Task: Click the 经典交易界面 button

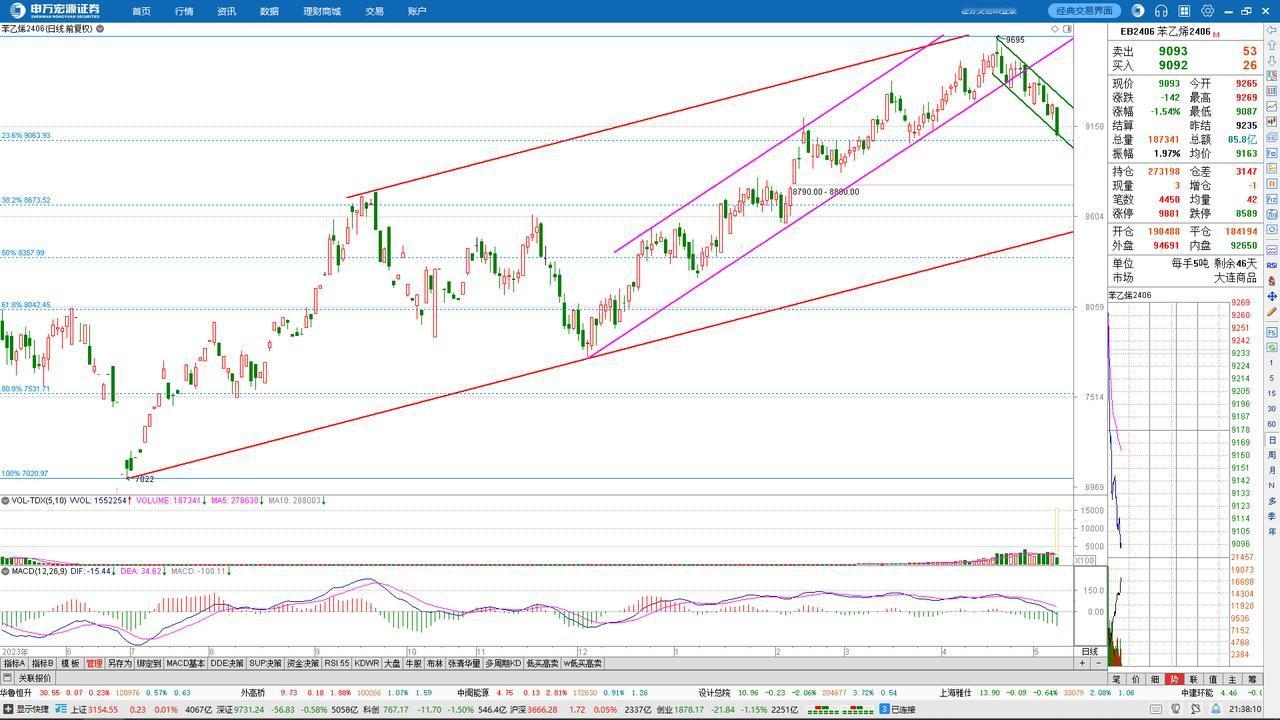Action: coord(1085,11)
